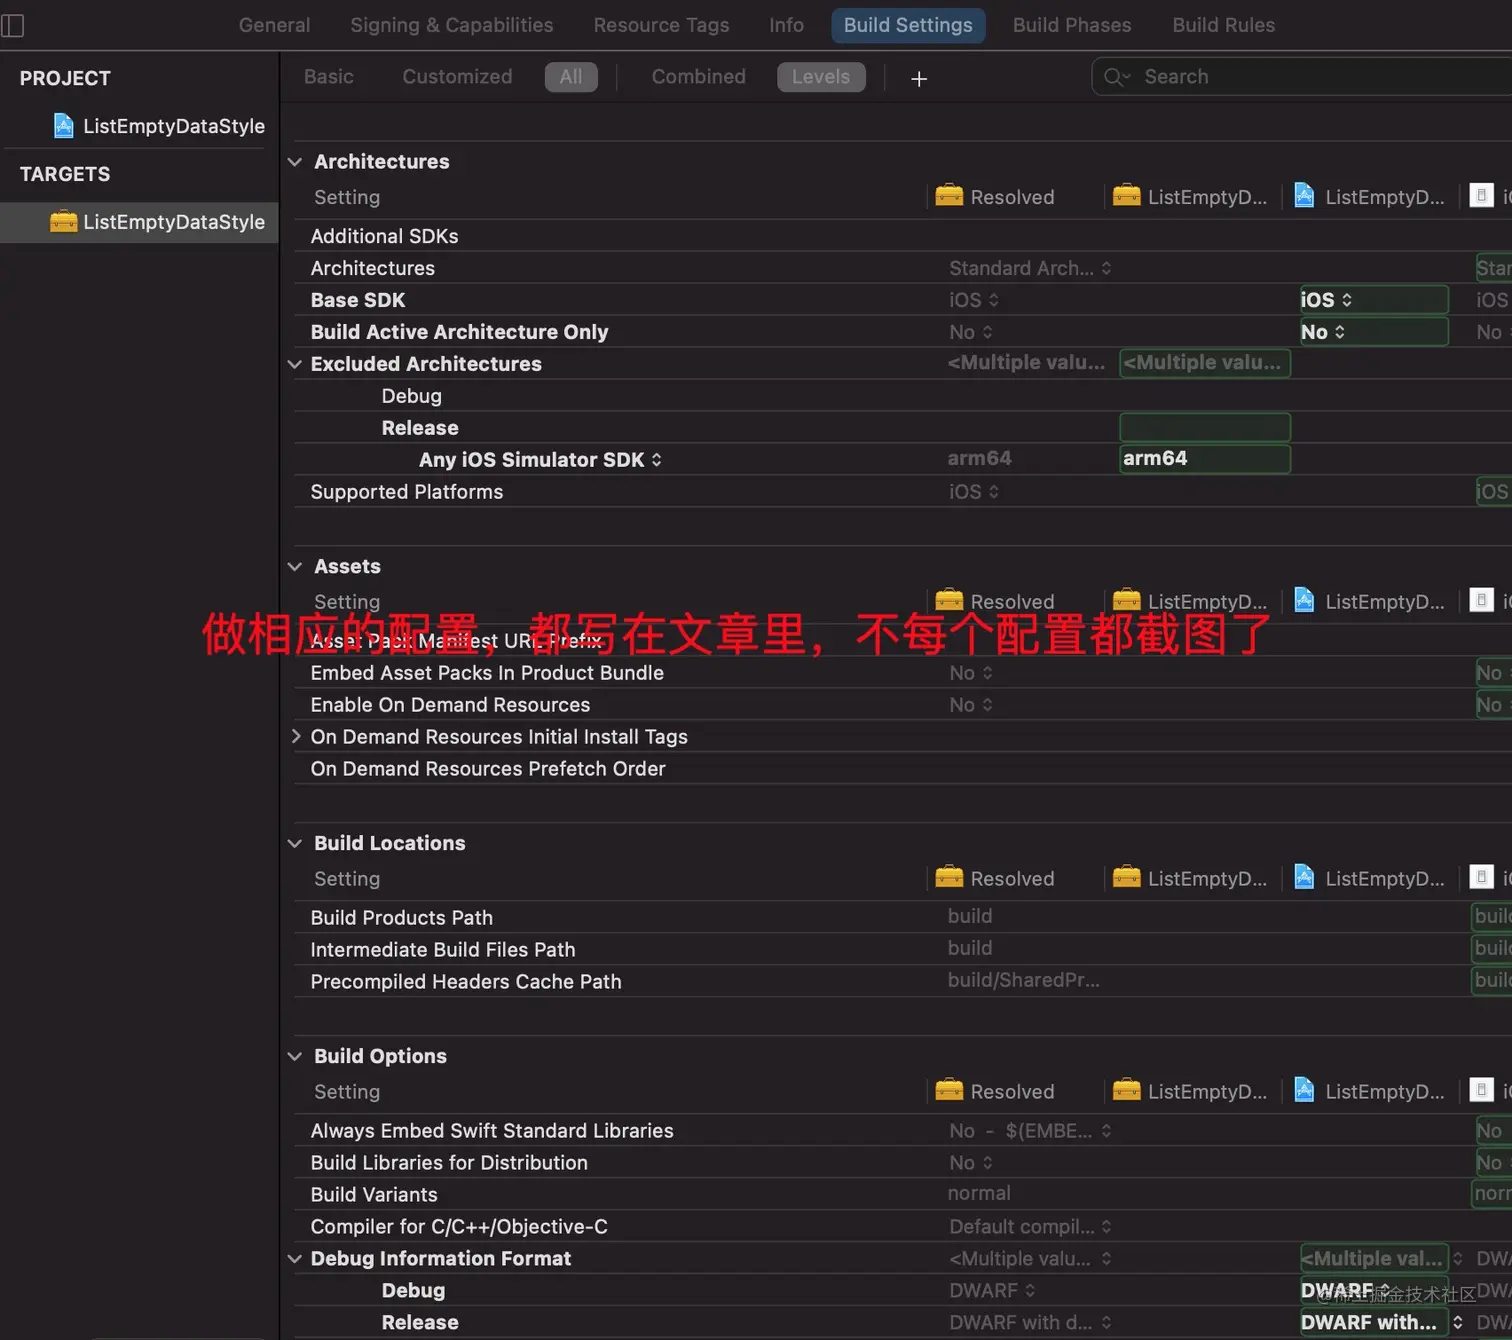Image resolution: width=1512 pixels, height=1340 pixels.
Task: Open the Build Rules tab
Action: [x=1224, y=25]
